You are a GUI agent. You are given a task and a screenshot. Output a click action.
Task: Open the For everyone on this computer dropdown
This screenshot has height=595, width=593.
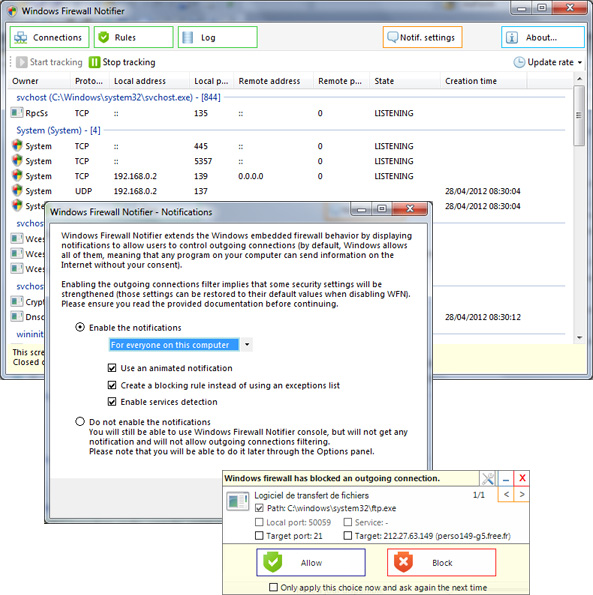(x=181, y=345)
